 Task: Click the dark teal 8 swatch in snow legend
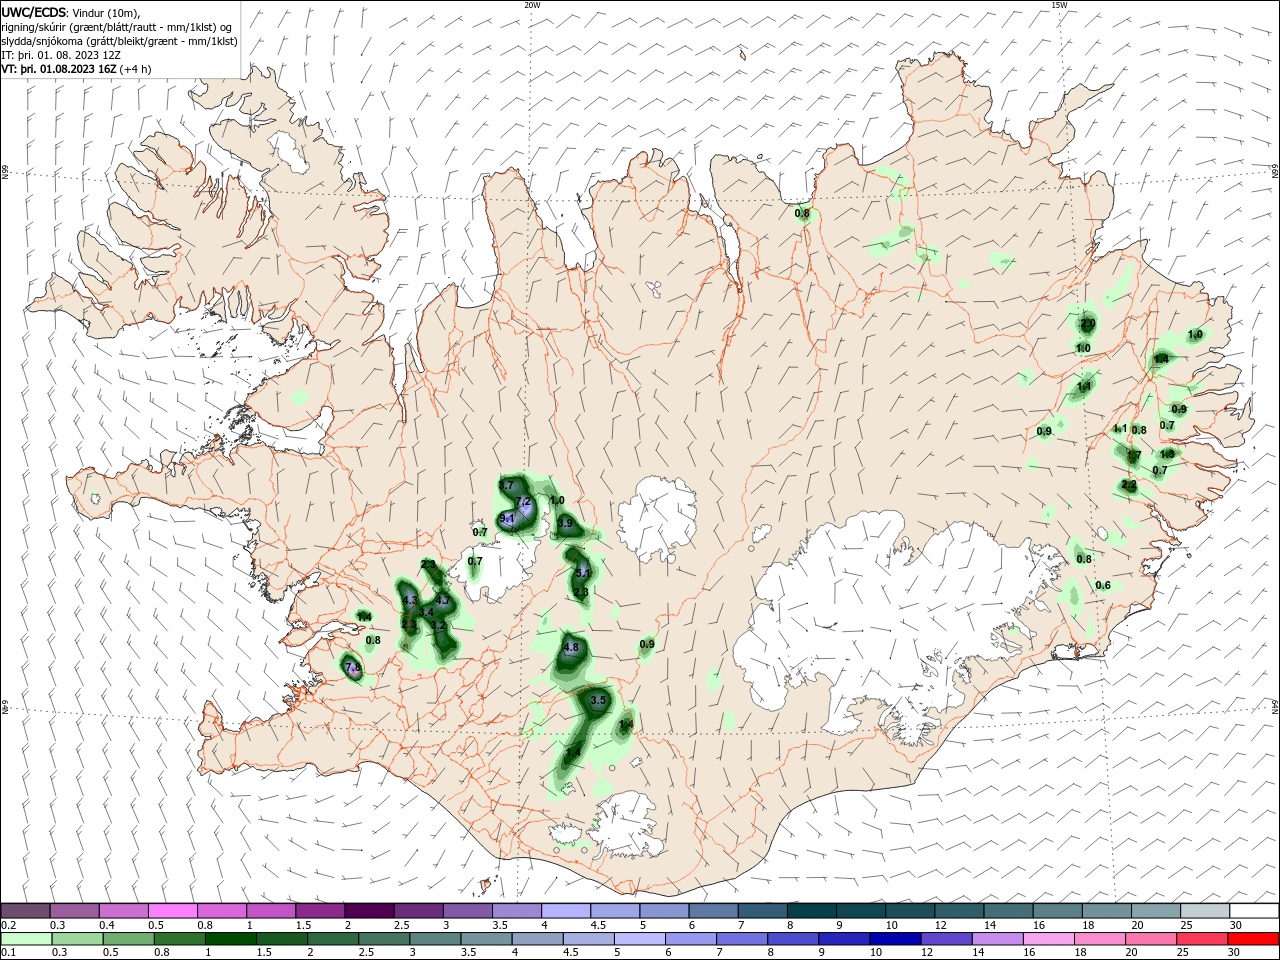coord(811,911)
